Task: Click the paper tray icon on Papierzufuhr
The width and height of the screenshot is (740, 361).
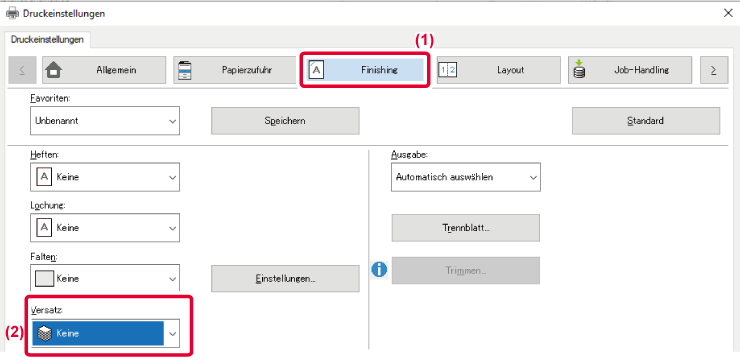Action: pyautogui.click(x=182, y=70)
